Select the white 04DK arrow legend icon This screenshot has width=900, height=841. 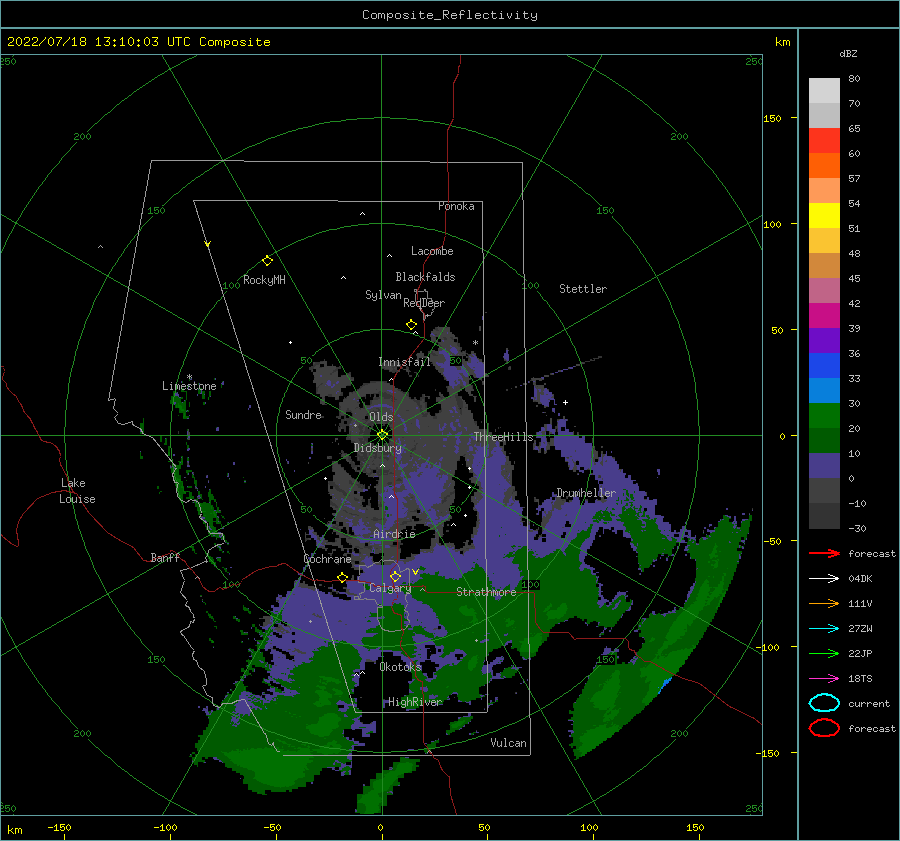[824, 578]
